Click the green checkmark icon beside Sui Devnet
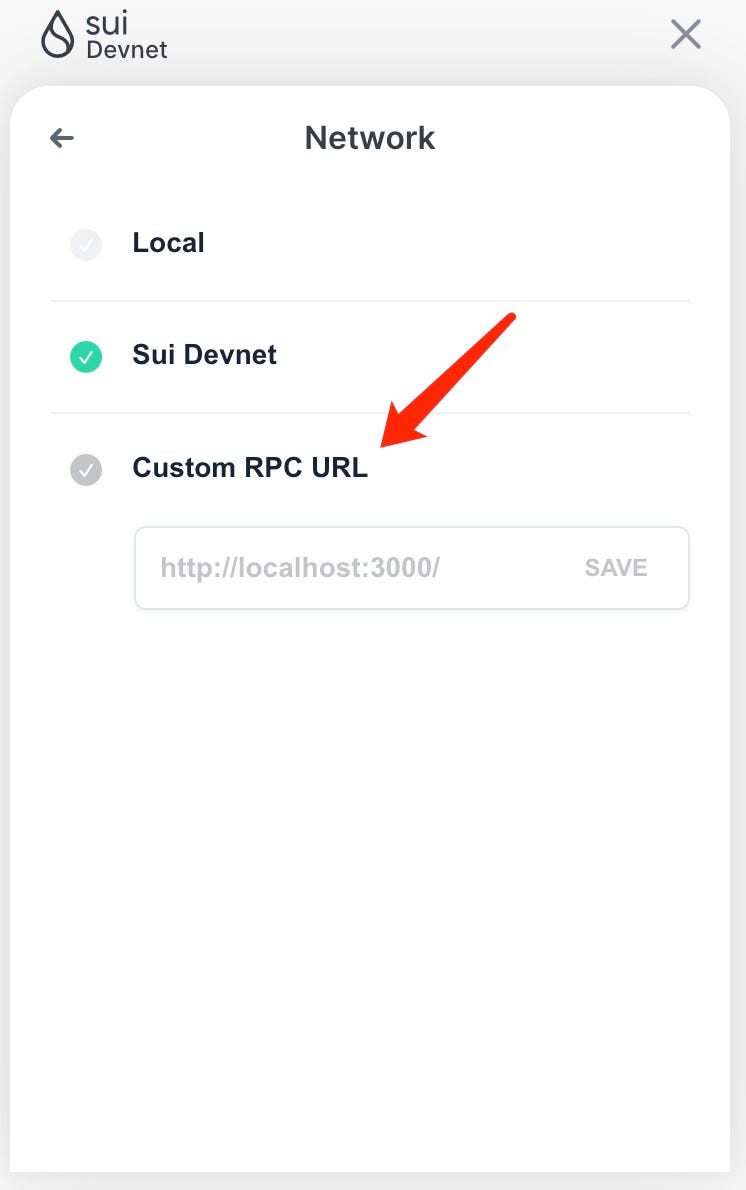The image size is (746, 1190). [86, 357]
